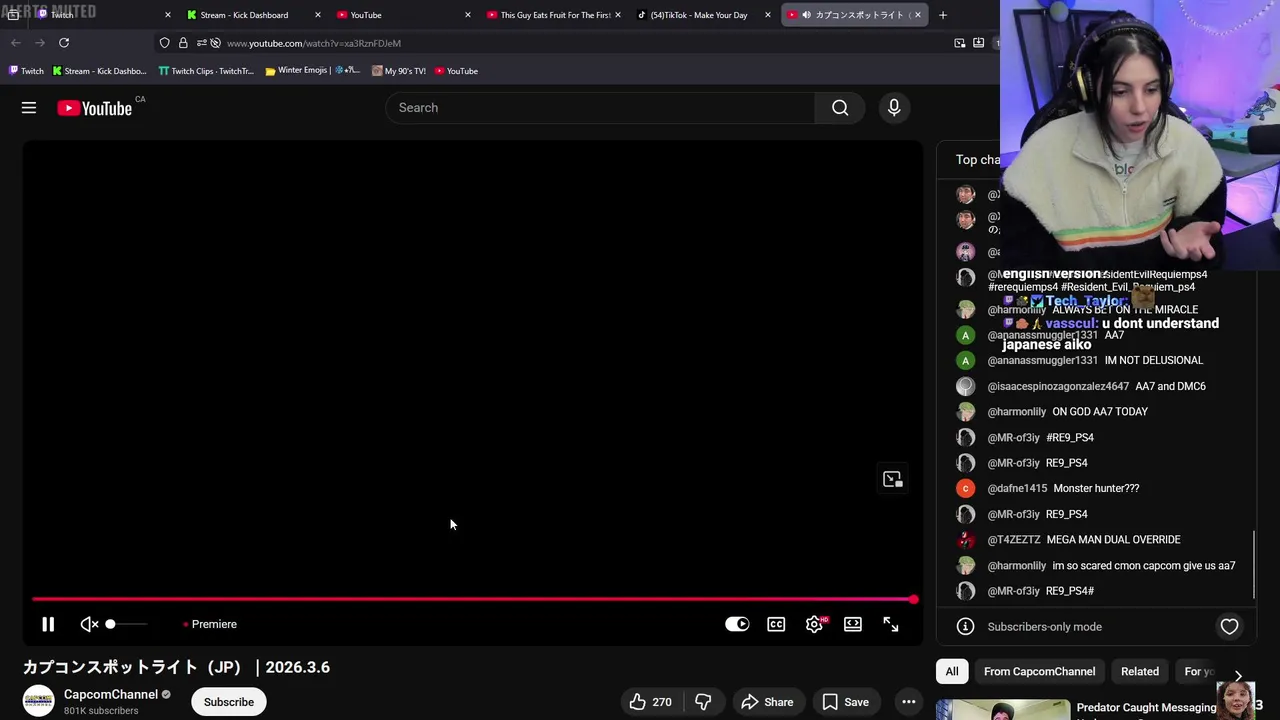This screenshot has height=720, width=1280.
Task: Open the tracking protection shield icon
Action: (x=165, y=43)
